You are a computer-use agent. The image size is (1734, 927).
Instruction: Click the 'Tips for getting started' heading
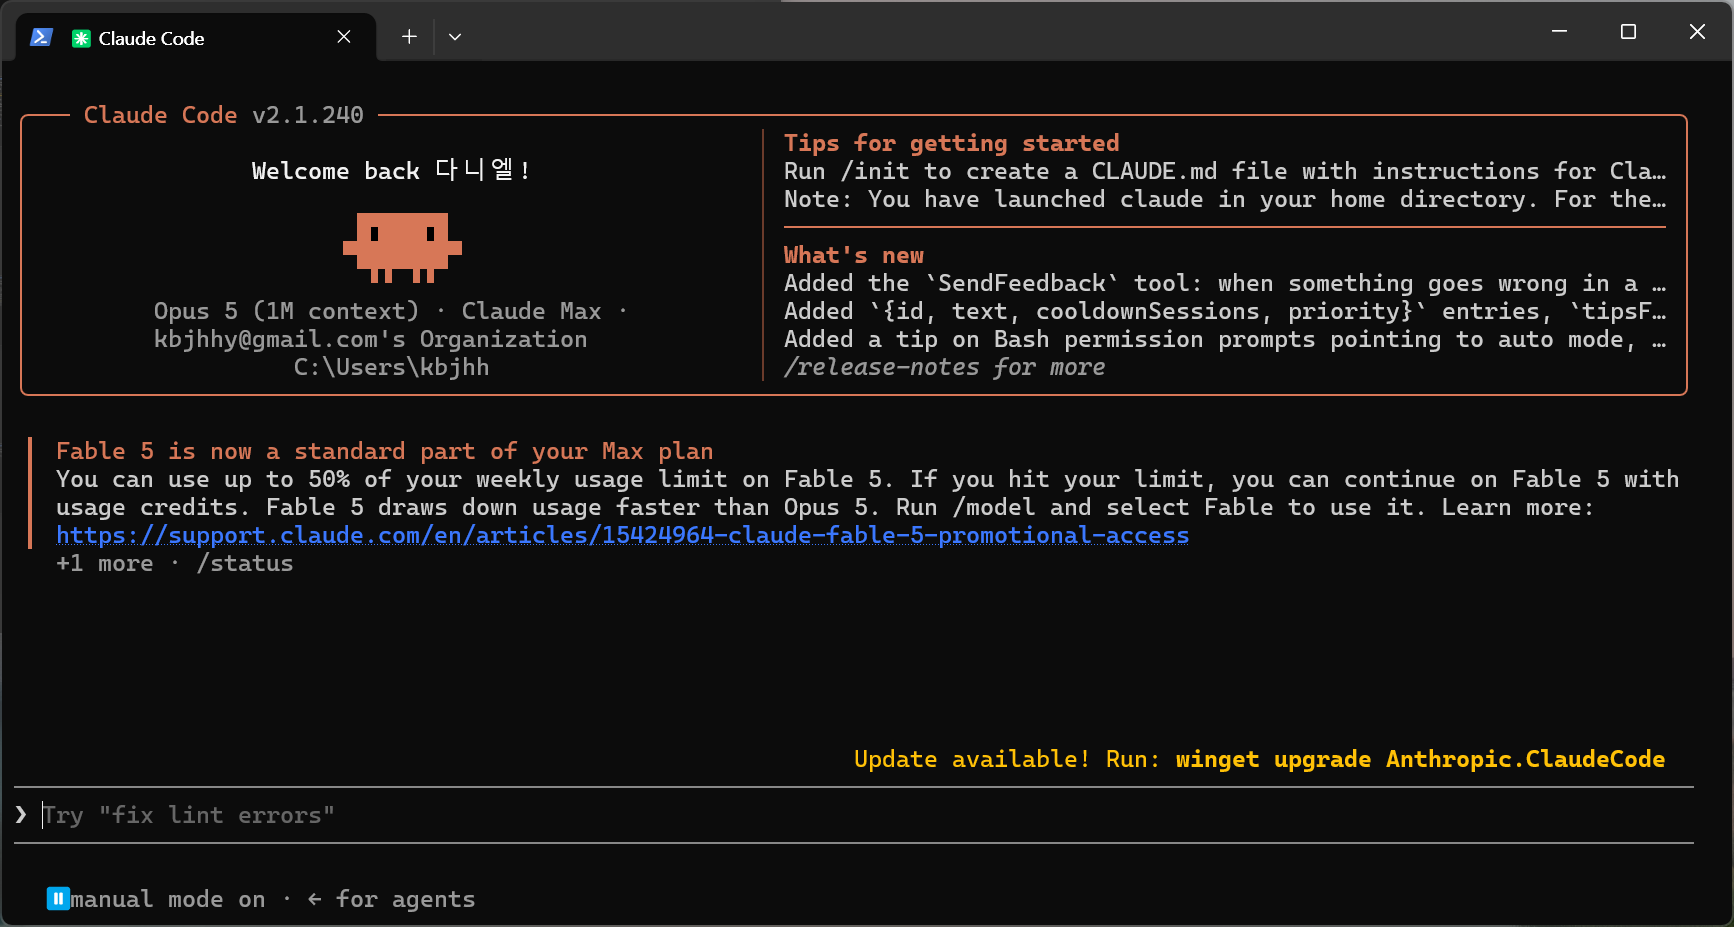tap(951, 143)
